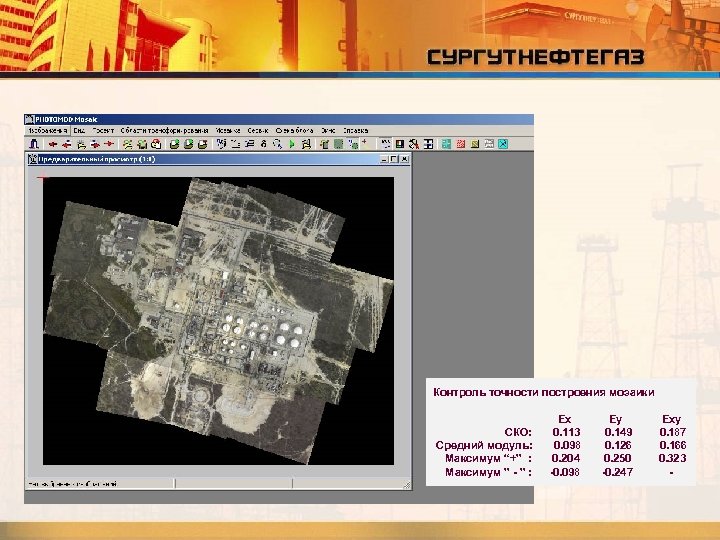This screenshot has width=720, height=540.
Task: Open the Проект menu
Action: (x=103, y=130)
